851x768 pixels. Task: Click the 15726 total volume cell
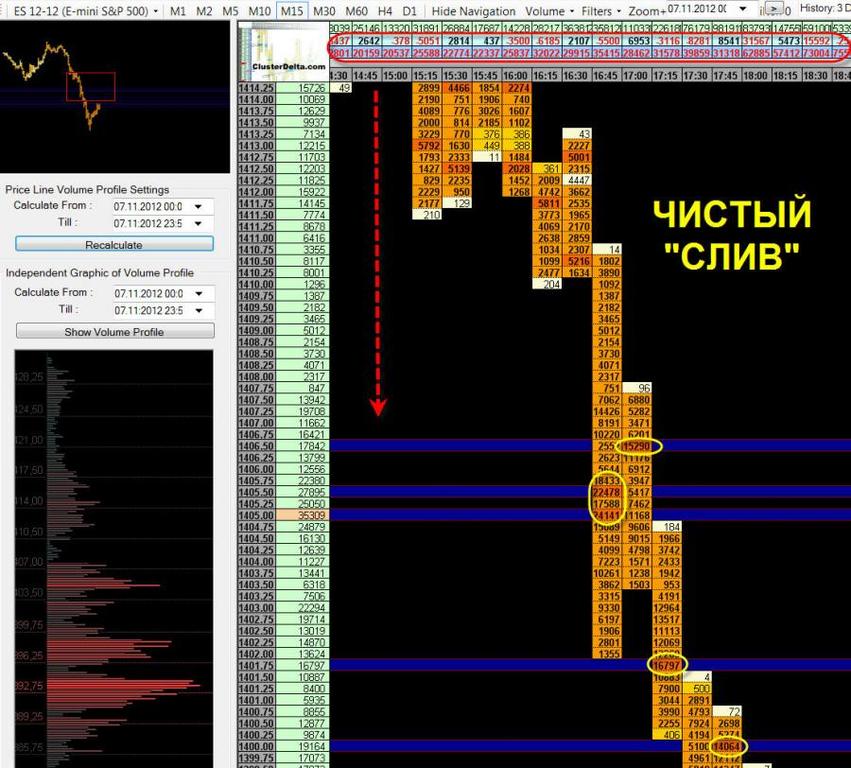[302, 88]
